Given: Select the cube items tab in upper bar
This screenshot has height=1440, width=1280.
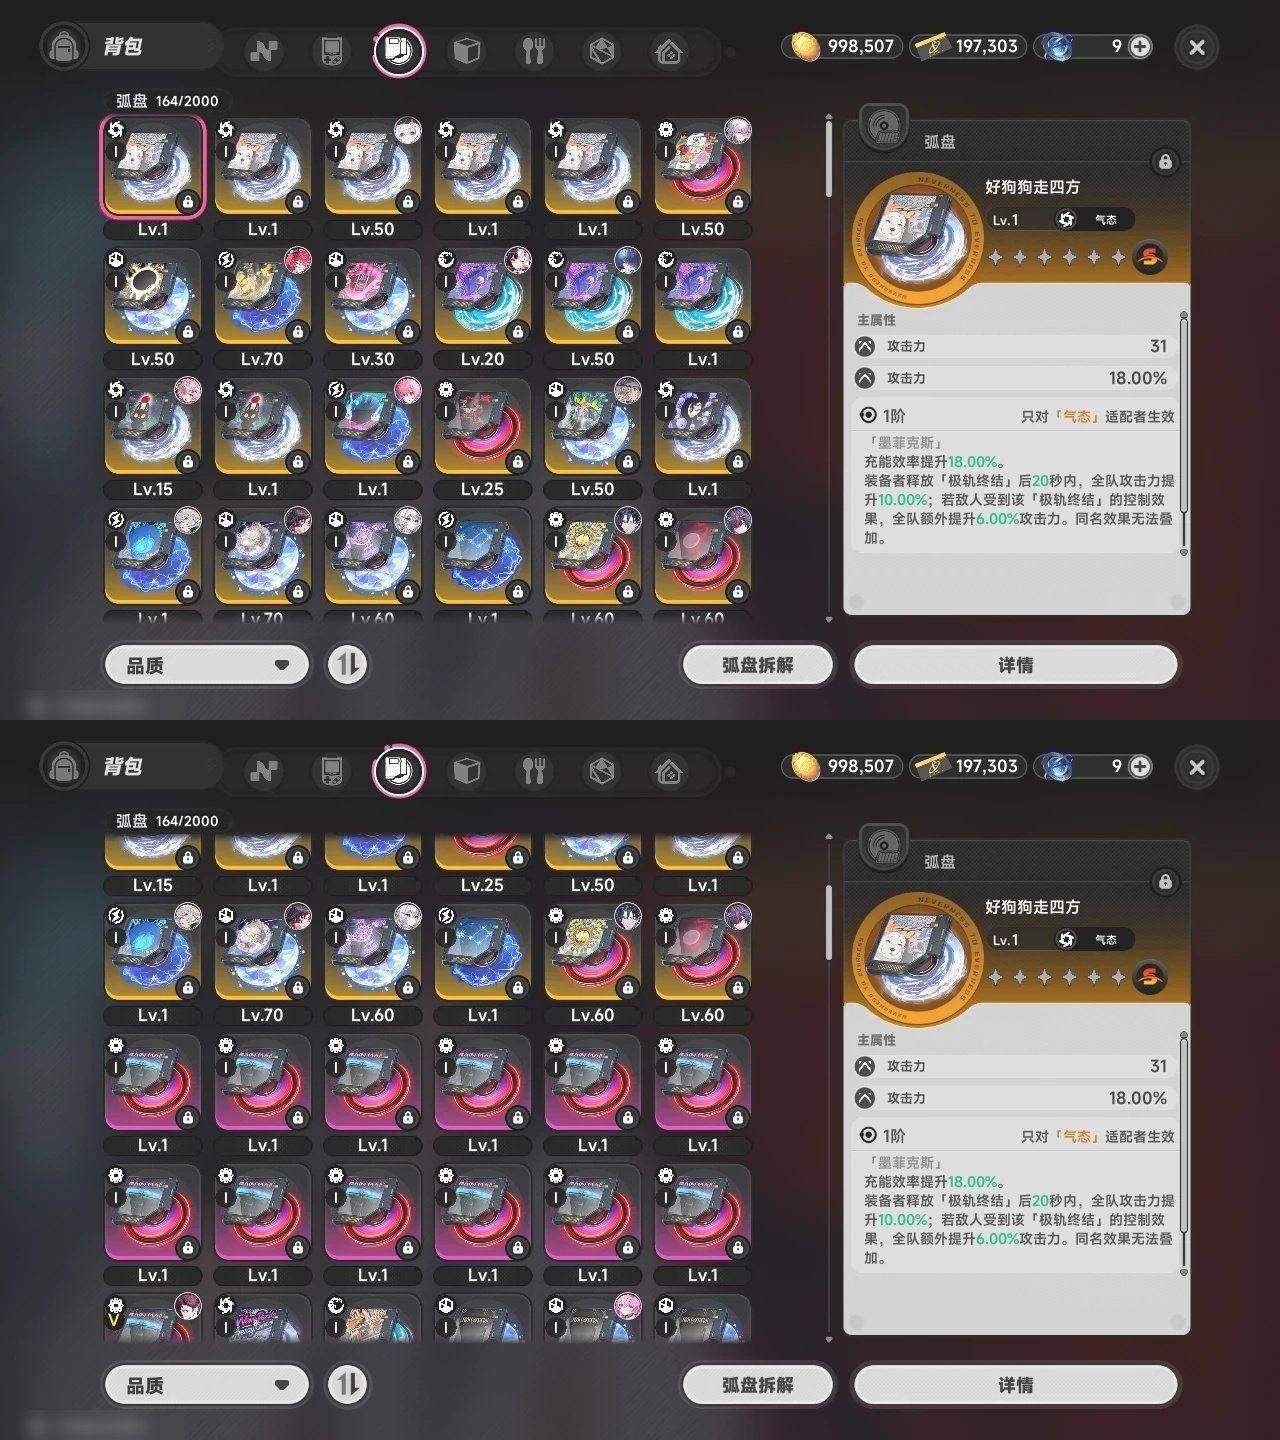Looking at the screenshot, I should (466, 50).
